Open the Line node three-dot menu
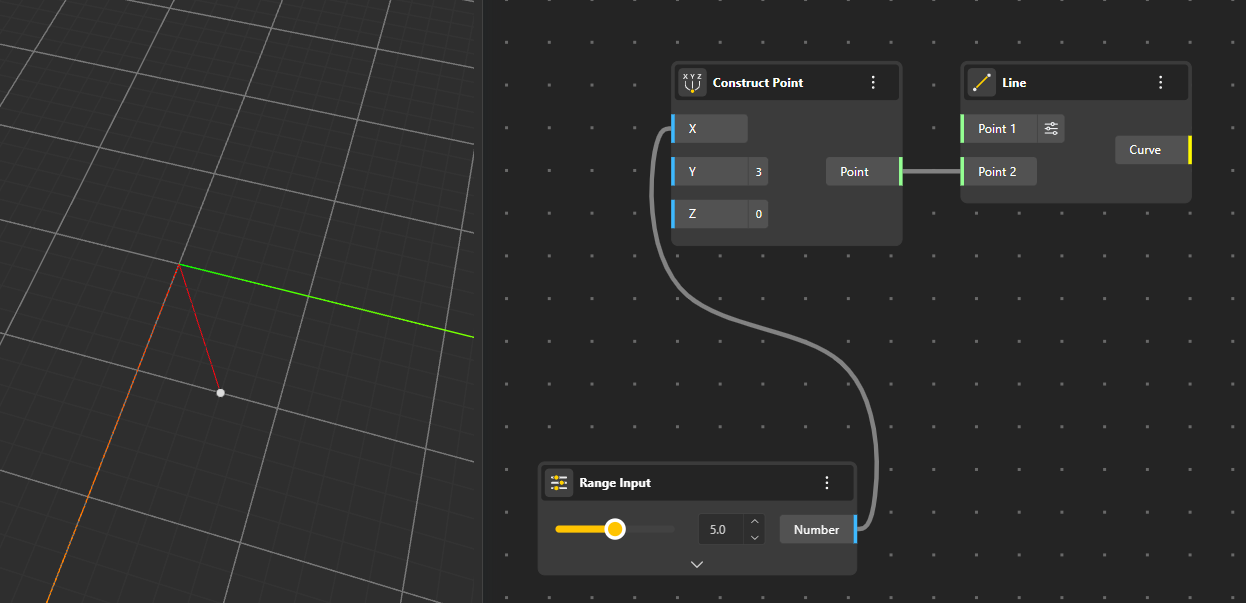 coord(1161,83)
